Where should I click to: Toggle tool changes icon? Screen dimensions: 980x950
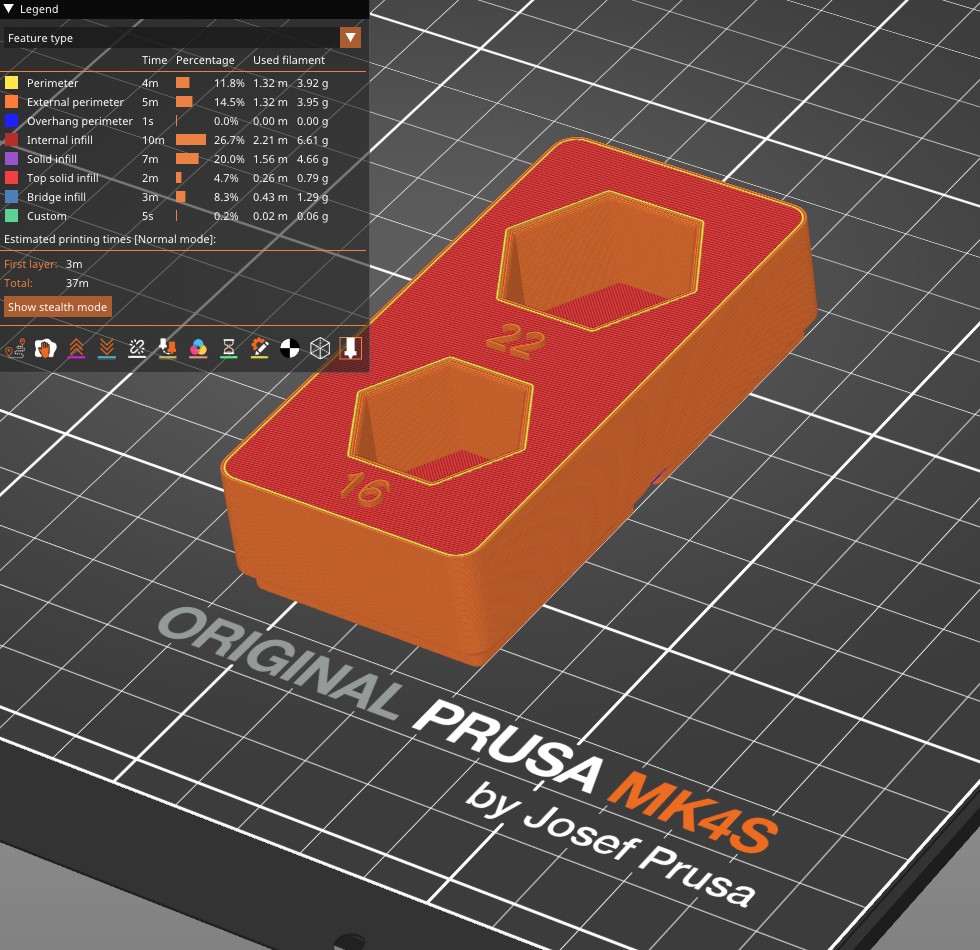click(x=168, y=348)
